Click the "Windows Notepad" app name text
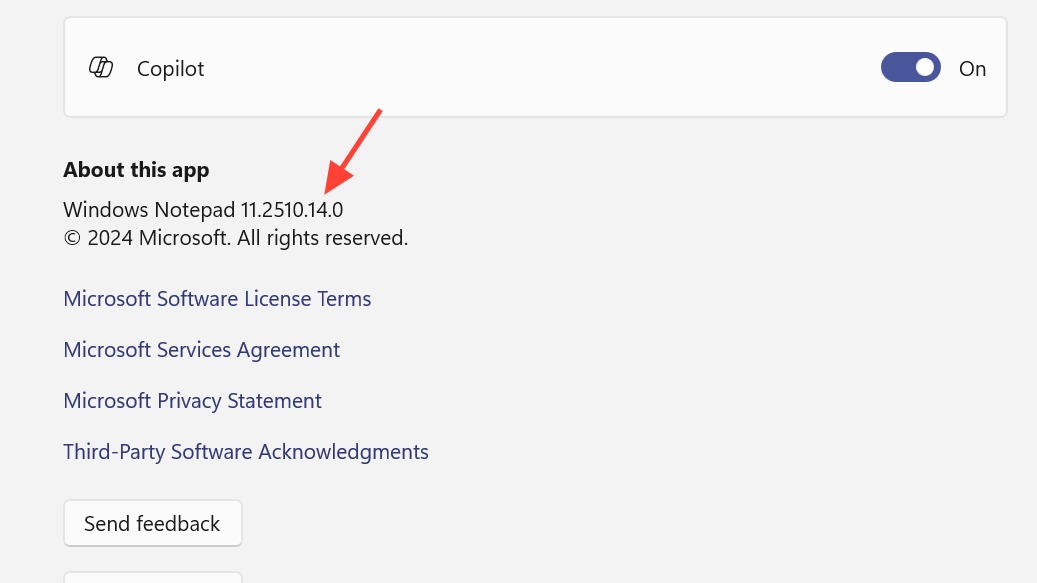Viewport: 1037px width, 583px height. point(149,210)
